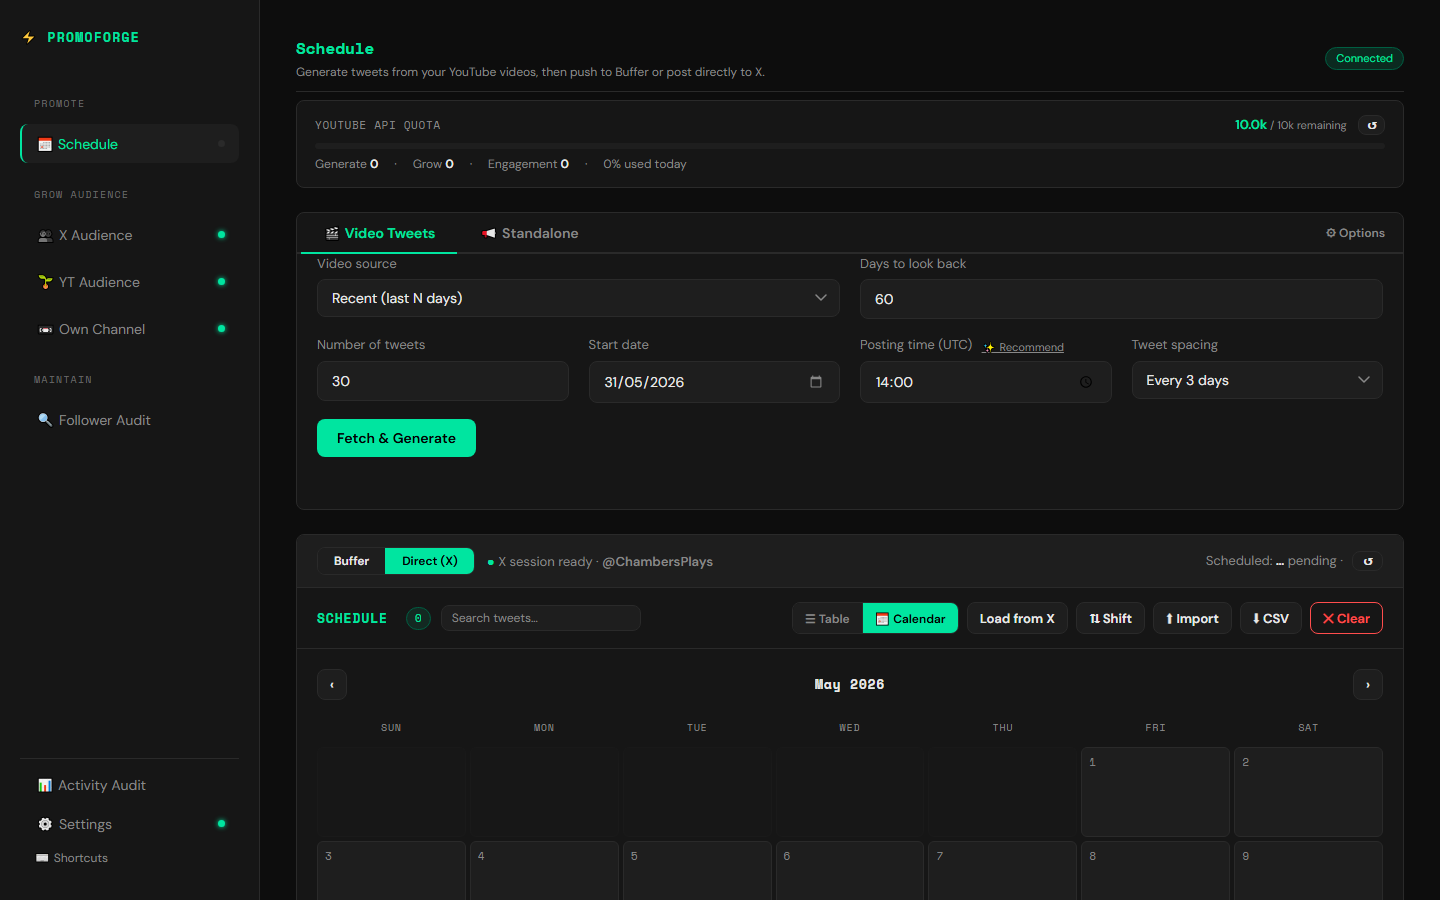This screenshot has width=1440, height=900.
Task: Open Follower Audit page
Action: pyautogui.click(x=129, y=420)
